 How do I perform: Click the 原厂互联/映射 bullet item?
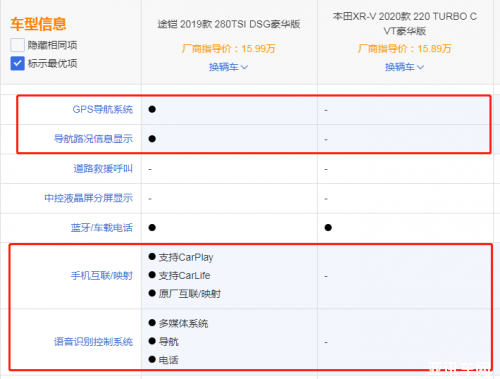[x=185, y=294]
